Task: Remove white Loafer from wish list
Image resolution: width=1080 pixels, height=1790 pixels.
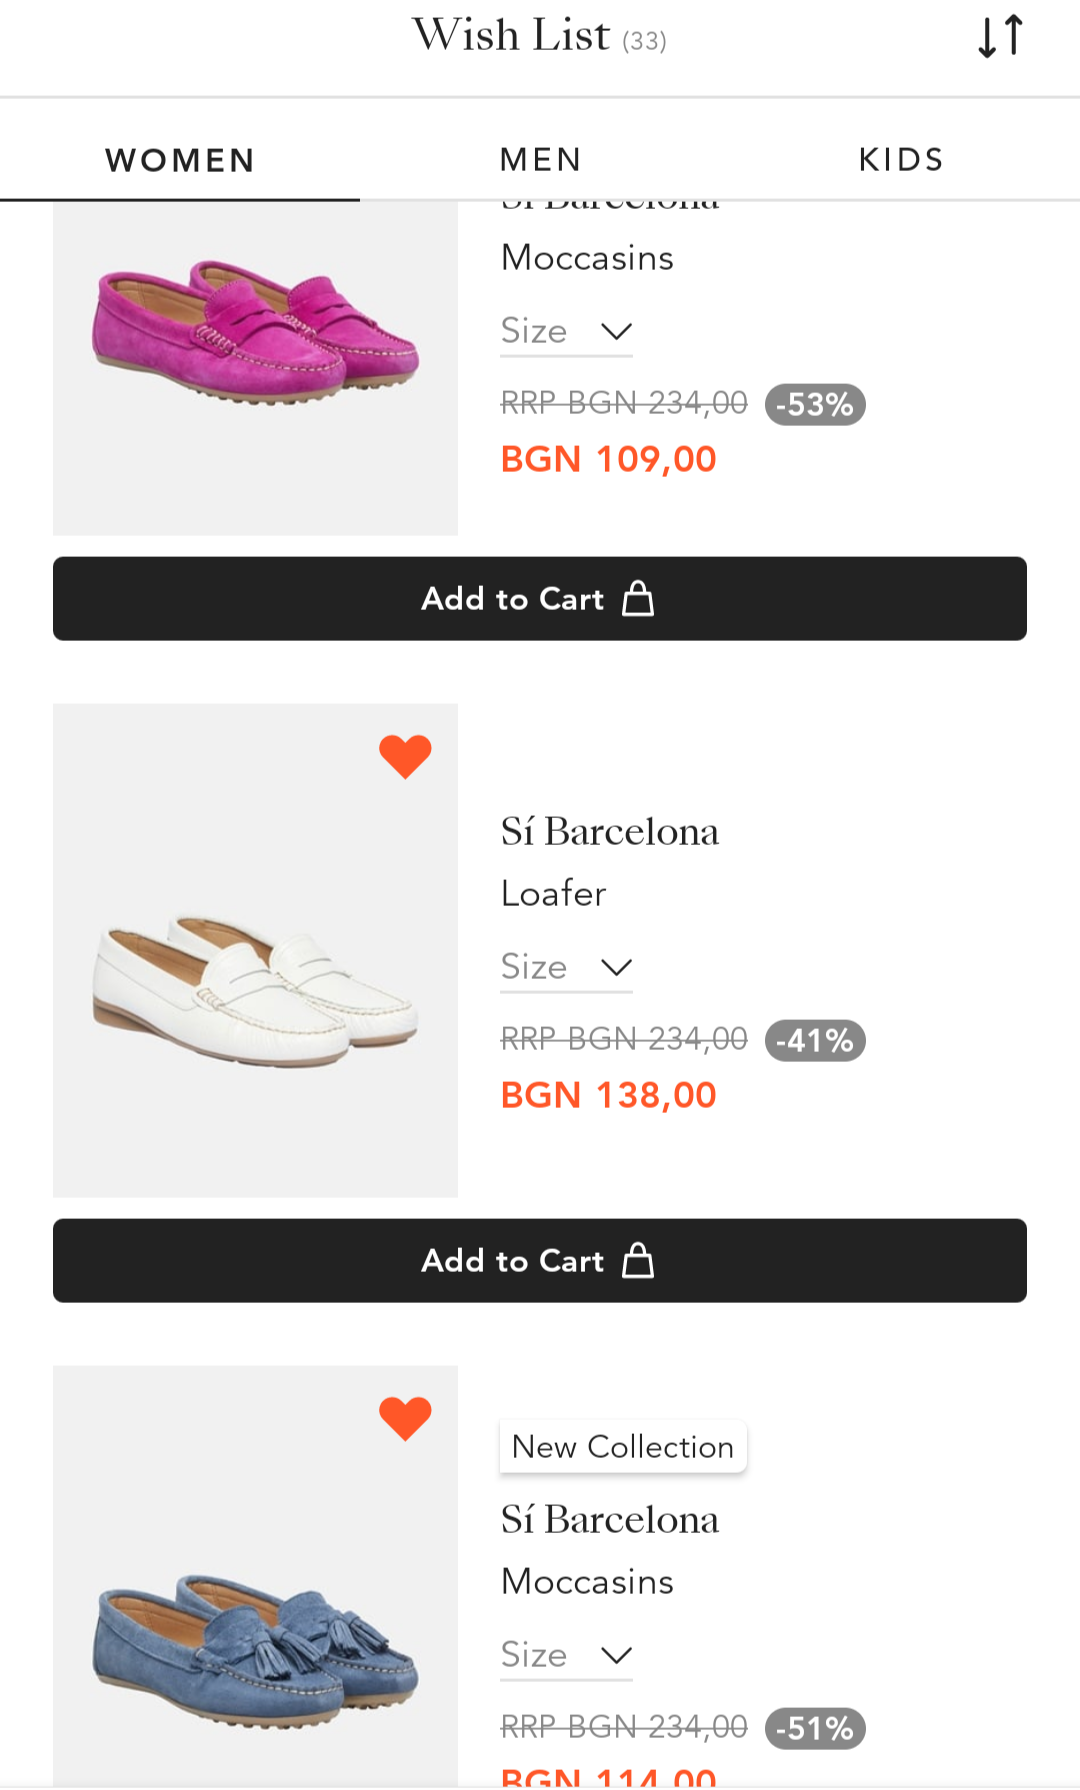Action: click(405, 756)
